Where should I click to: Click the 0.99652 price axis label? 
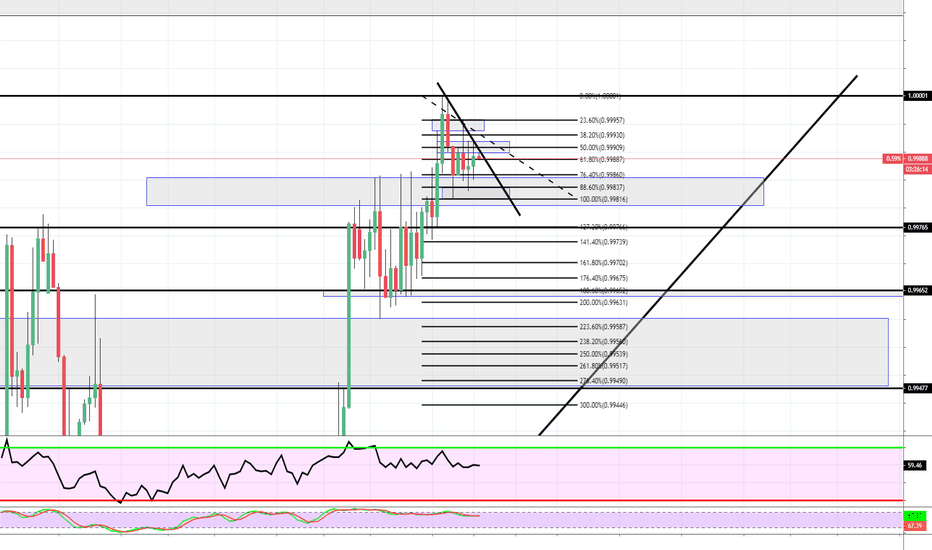[x=917, y=291]
